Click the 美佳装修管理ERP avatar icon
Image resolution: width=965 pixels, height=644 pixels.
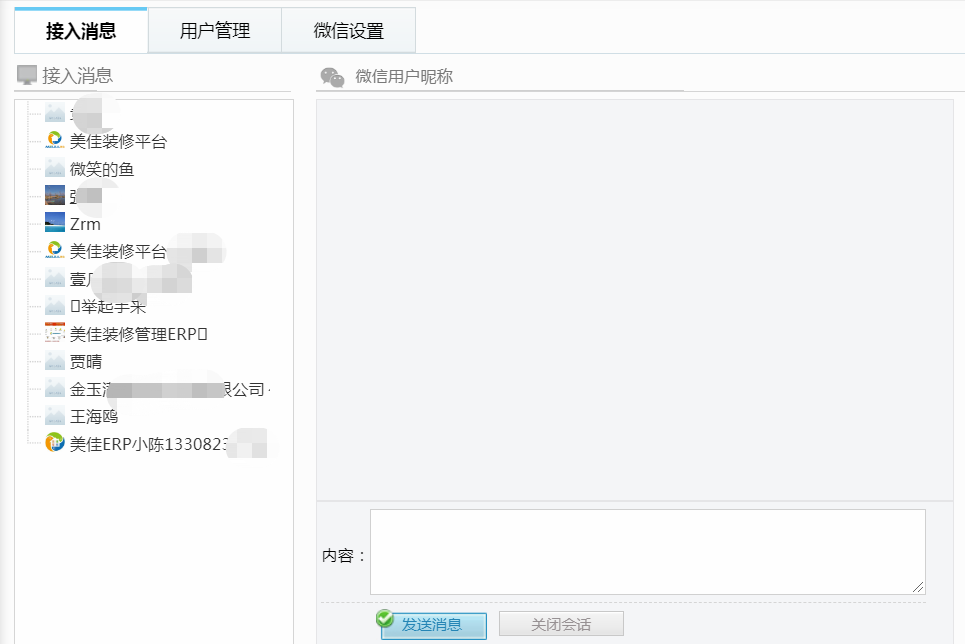coord(55,332)
